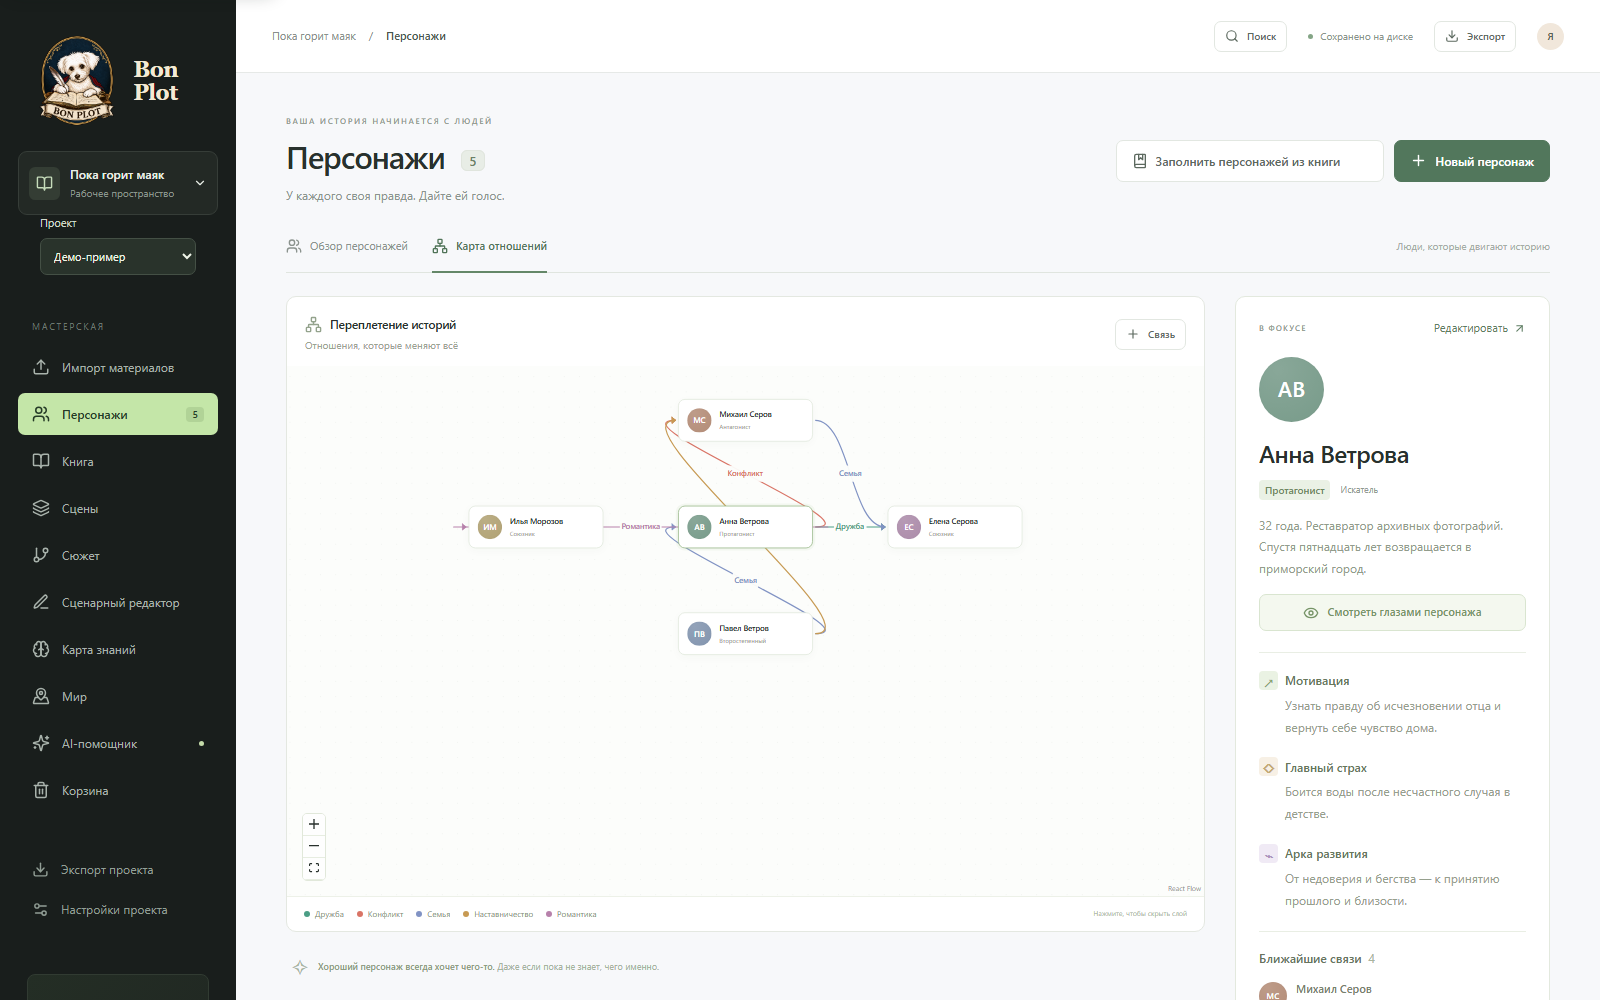The height and width of the screenshot is (1000, 1600).
Task: Click the ЕС avatar in the graph
Action: (908, 527)
